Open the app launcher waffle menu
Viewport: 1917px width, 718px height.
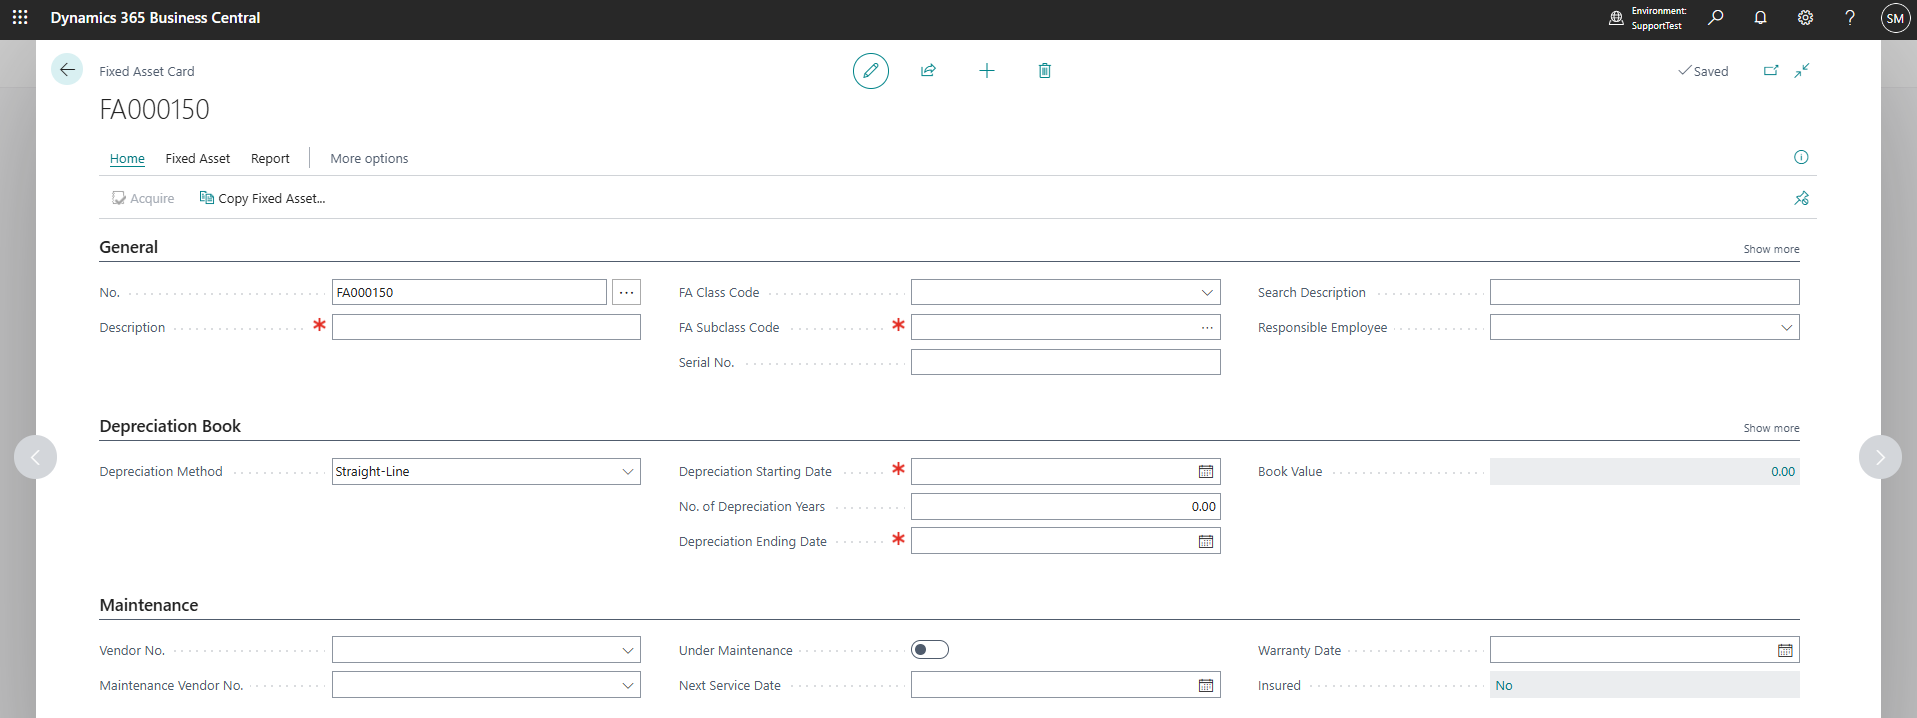point(20,18)
